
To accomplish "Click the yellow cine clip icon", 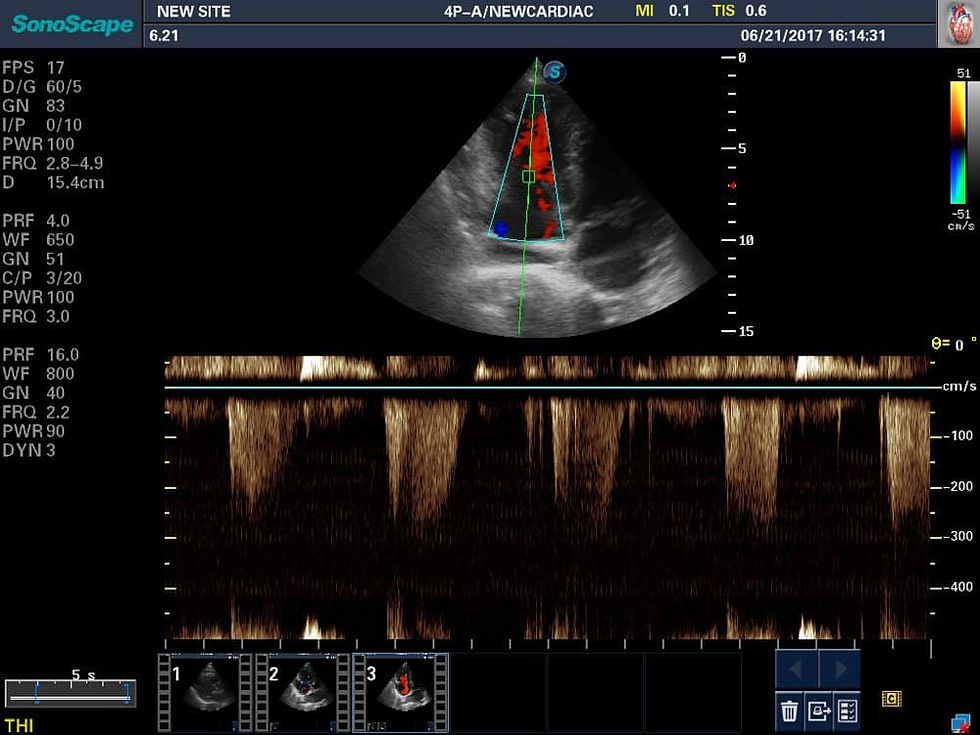I will [x=891, y=698].
